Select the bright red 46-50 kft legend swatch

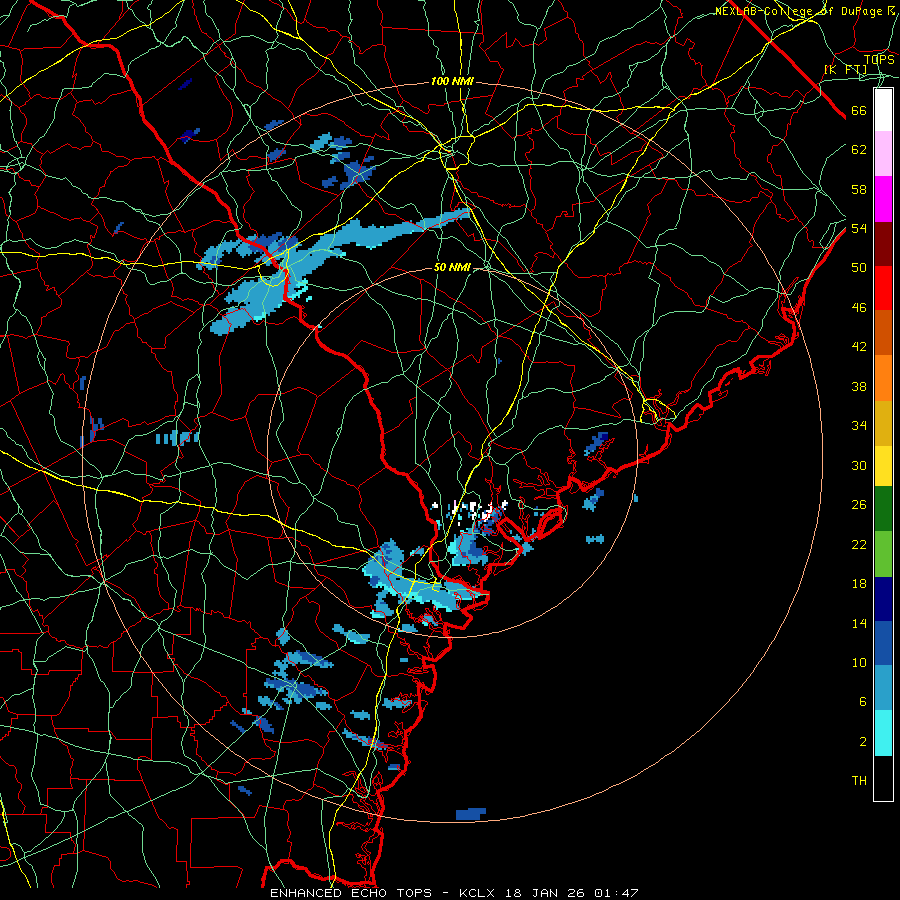[883, 288]
